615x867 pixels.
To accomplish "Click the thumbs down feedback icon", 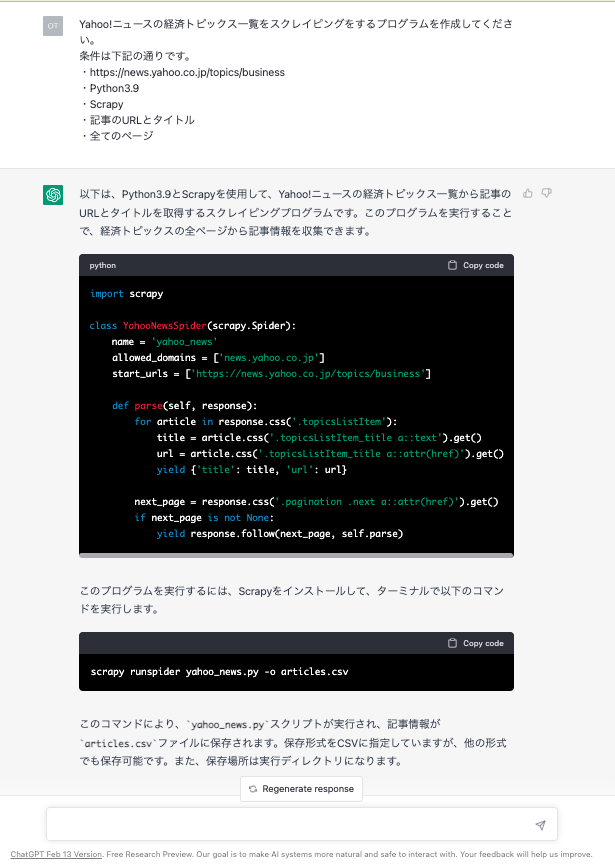I will tap(546, 193).
